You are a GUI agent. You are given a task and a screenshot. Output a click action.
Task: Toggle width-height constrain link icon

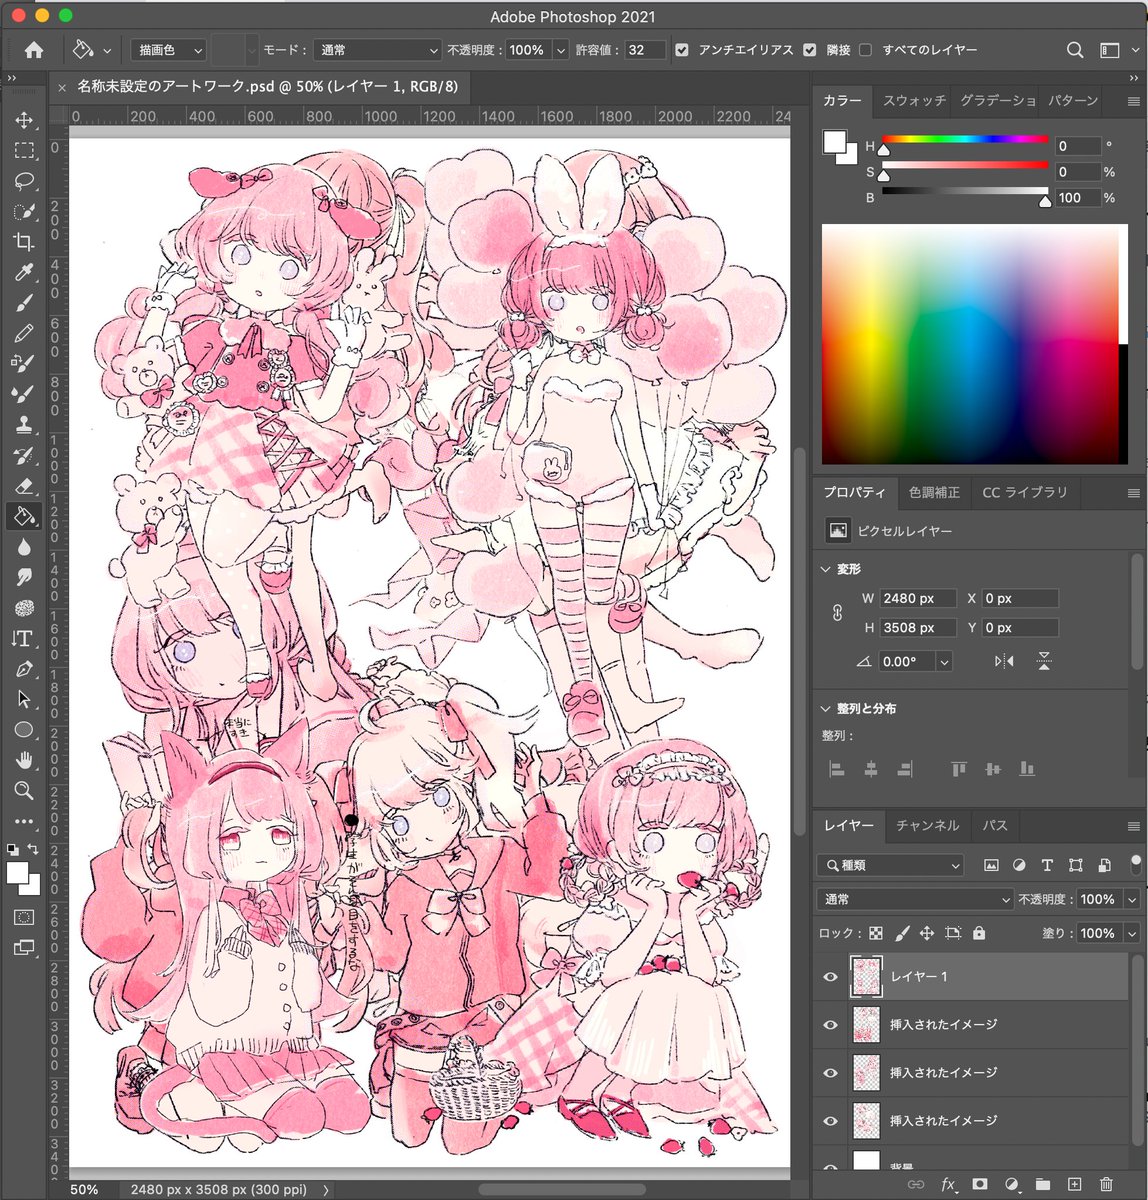click(837, 613)
